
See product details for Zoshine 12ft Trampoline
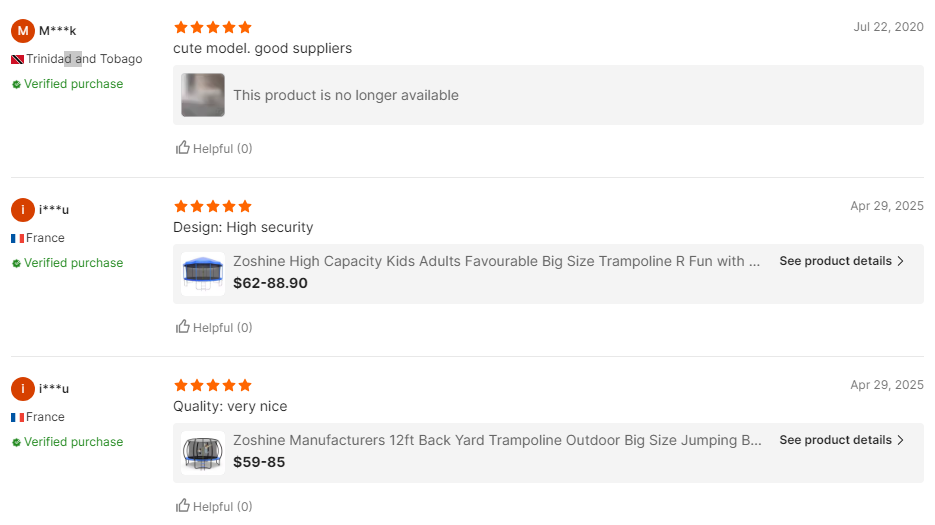(x=835, y=440)
